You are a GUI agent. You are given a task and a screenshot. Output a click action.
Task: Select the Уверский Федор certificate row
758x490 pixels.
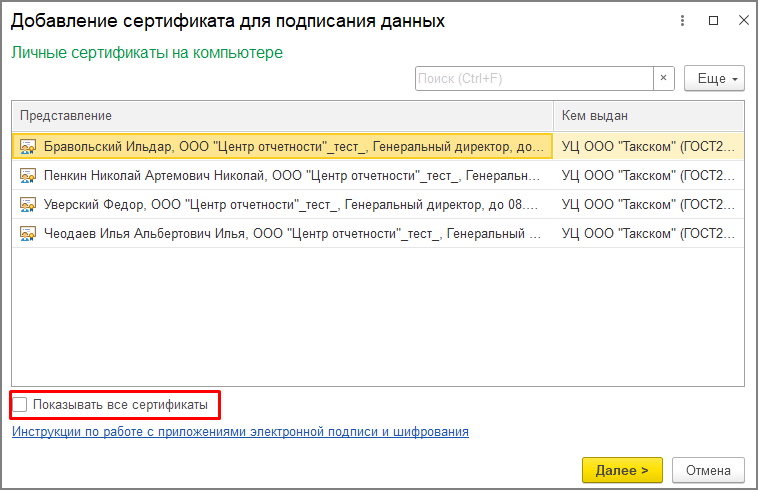378,204
